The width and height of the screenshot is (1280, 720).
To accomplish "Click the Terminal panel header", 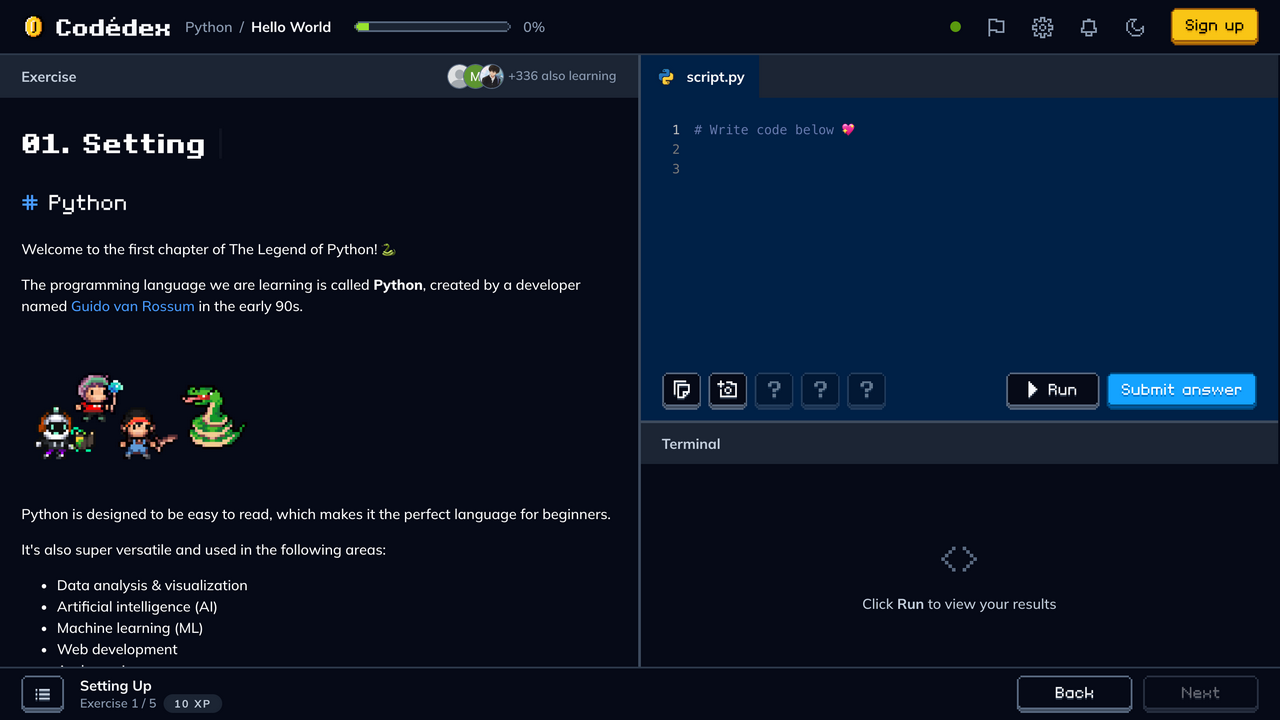I will [x=960, y=444].
